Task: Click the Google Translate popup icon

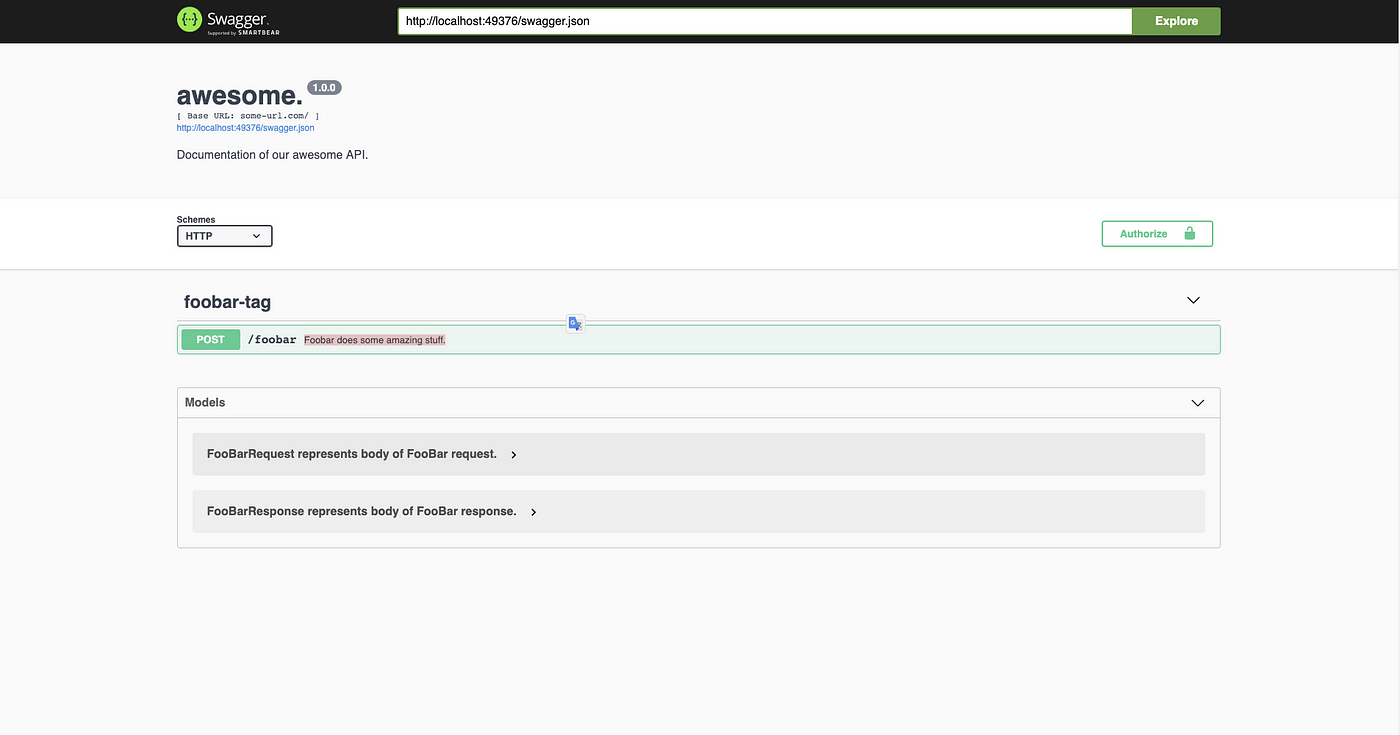Action: [575, 323]
